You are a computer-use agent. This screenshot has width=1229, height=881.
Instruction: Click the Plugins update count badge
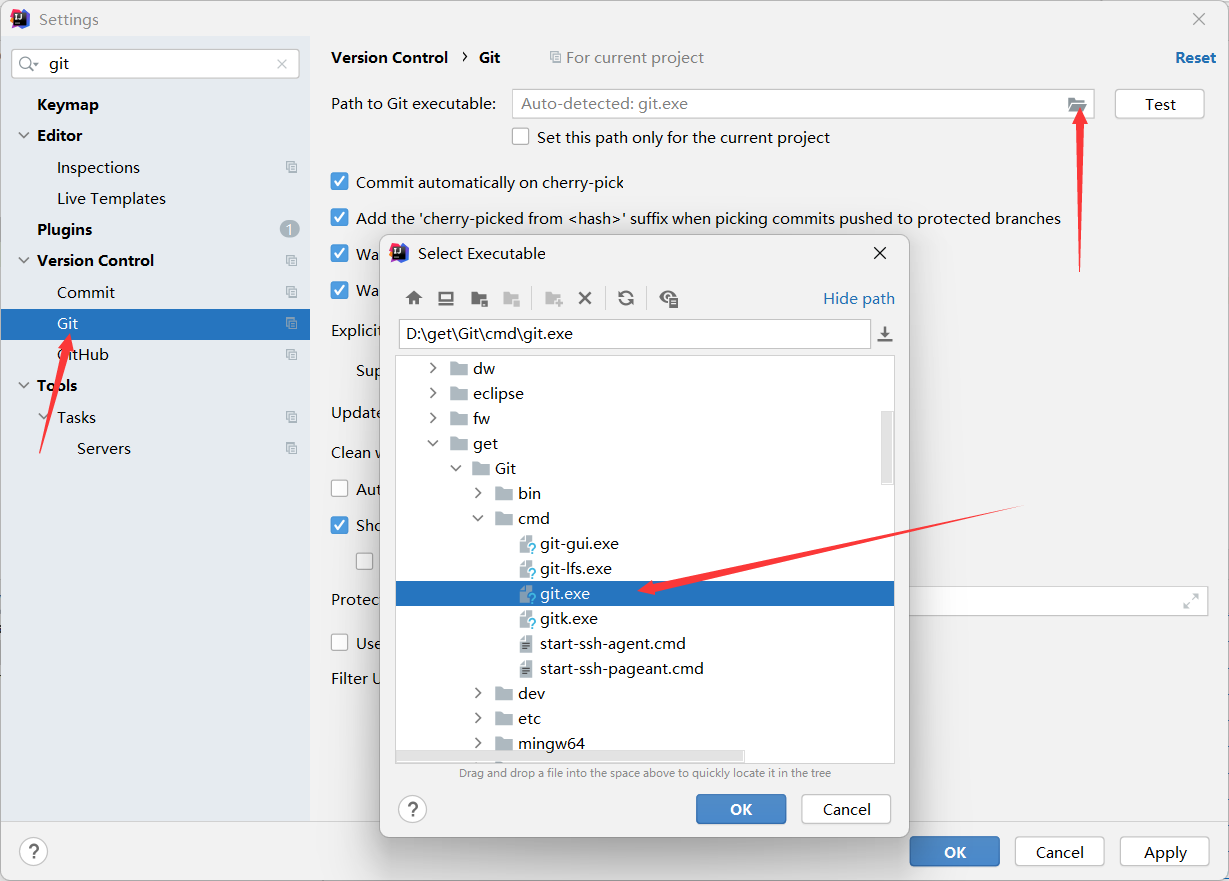(289, 229)
